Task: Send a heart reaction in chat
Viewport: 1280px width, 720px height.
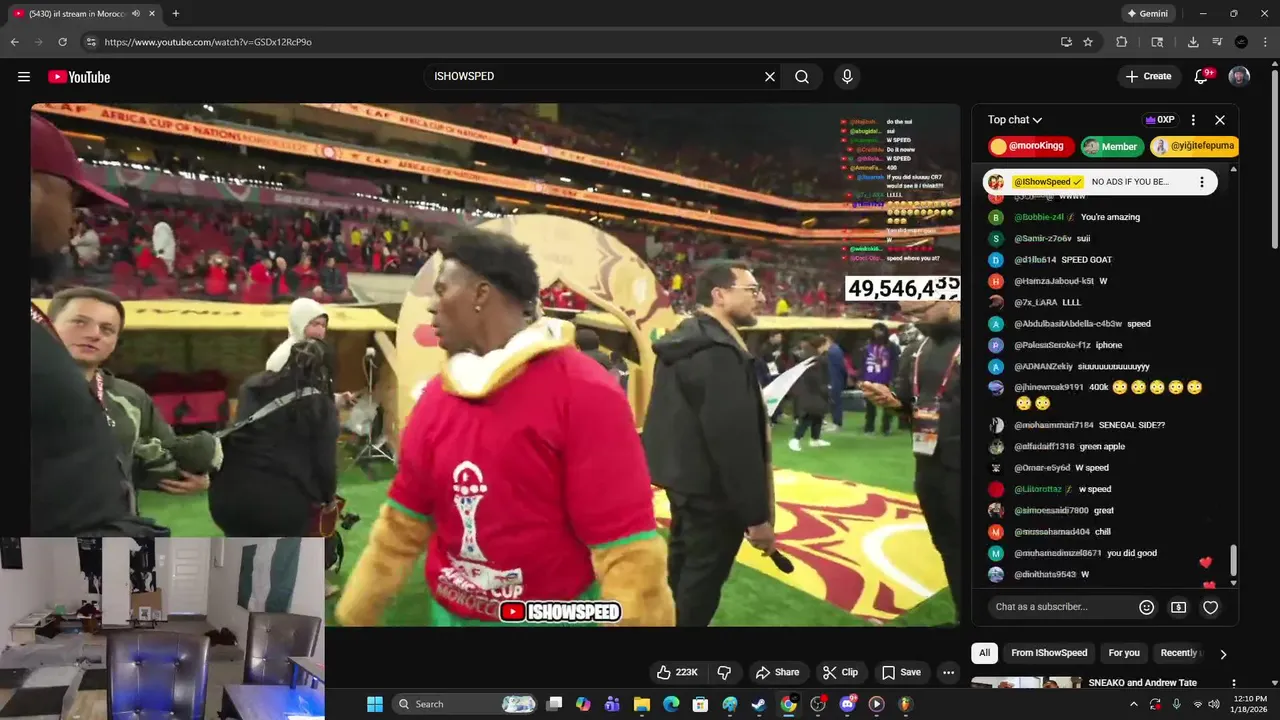Action: click(x=1211, y=607)
